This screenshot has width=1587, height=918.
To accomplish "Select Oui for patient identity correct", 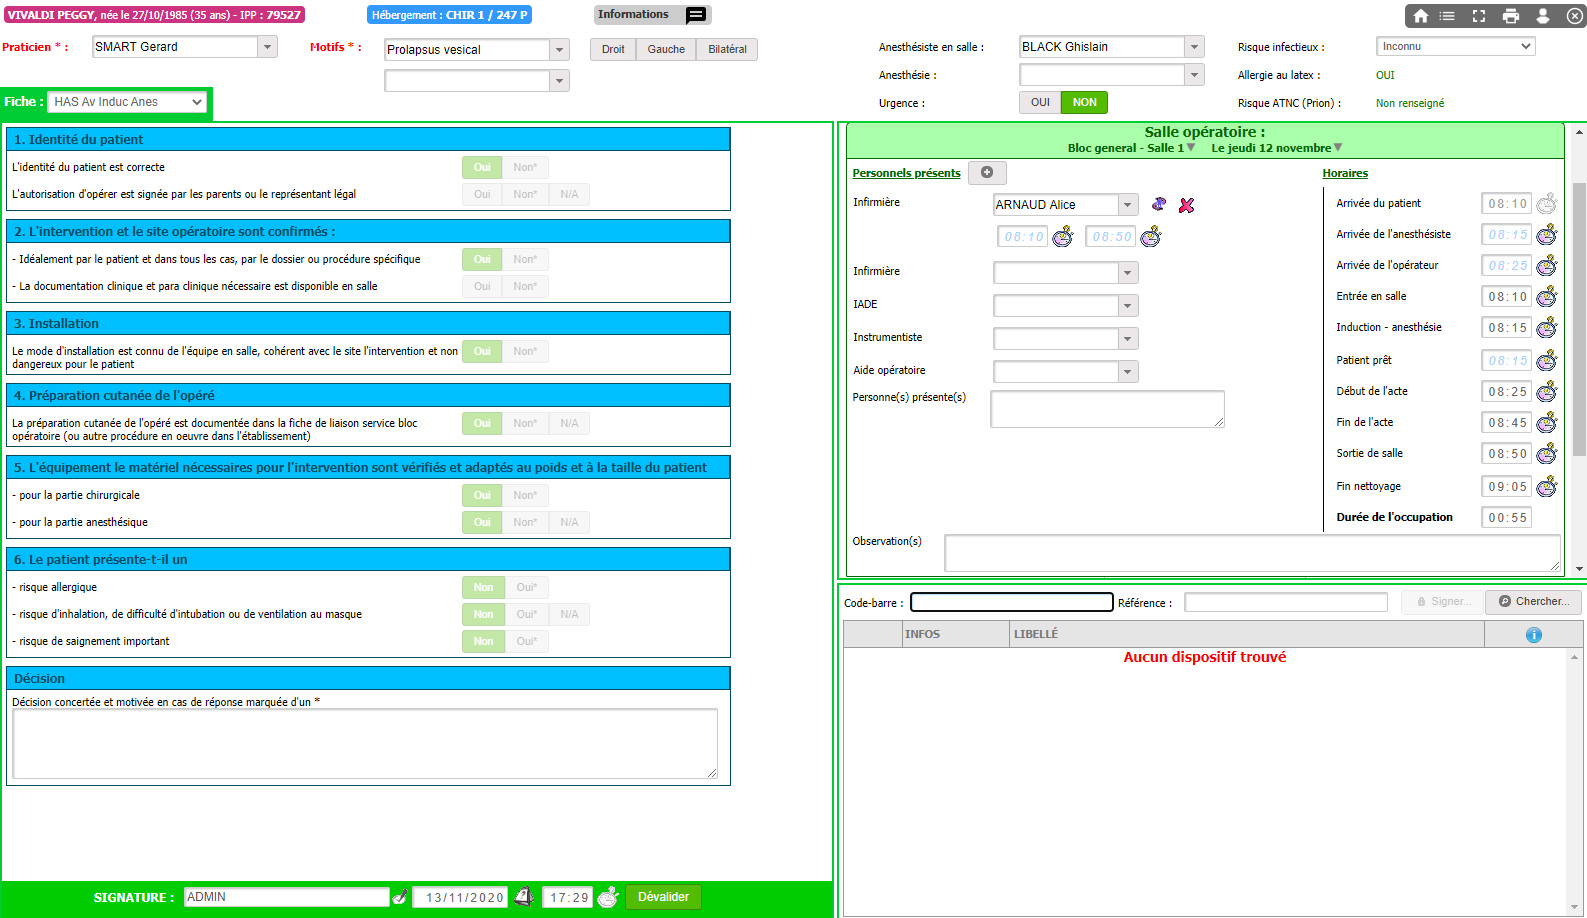I will (482, 167).
